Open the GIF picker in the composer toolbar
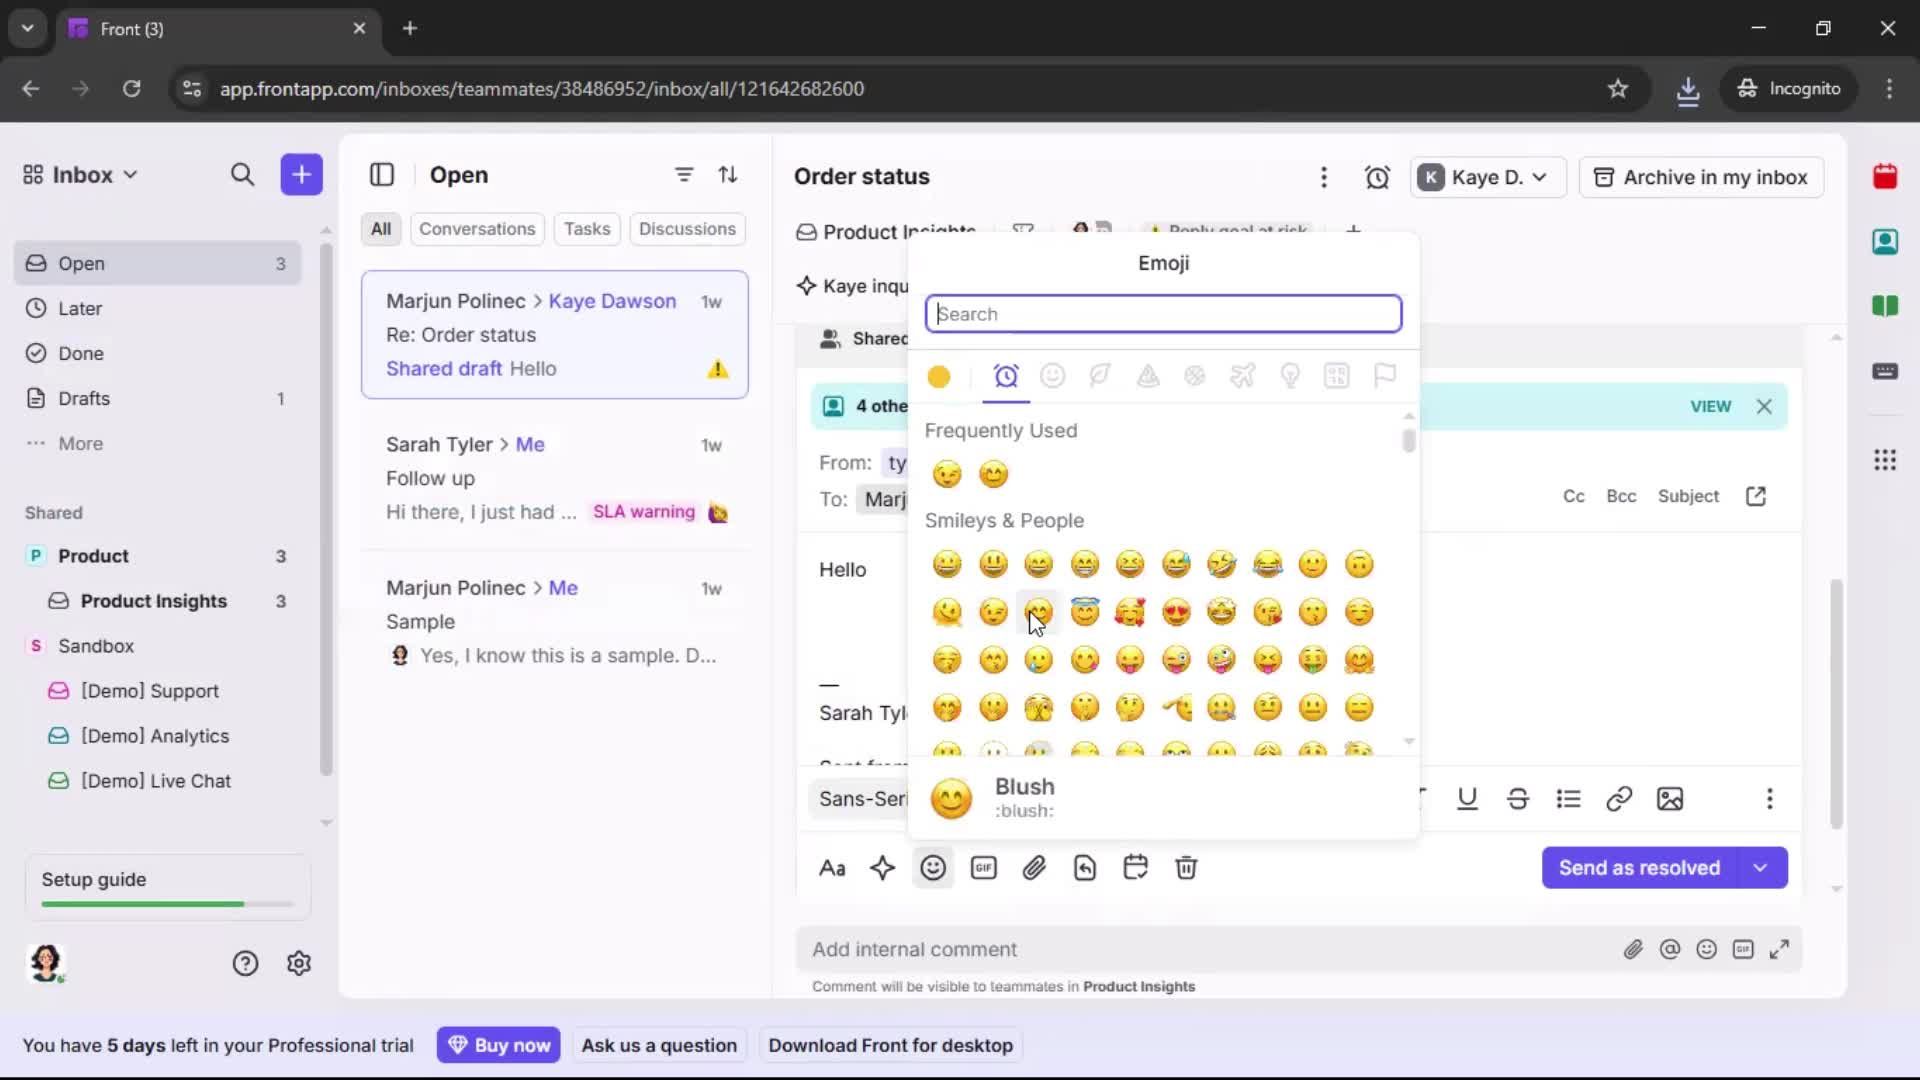1920x1080 pixels. pyautogui.click(x=984, y=867)
